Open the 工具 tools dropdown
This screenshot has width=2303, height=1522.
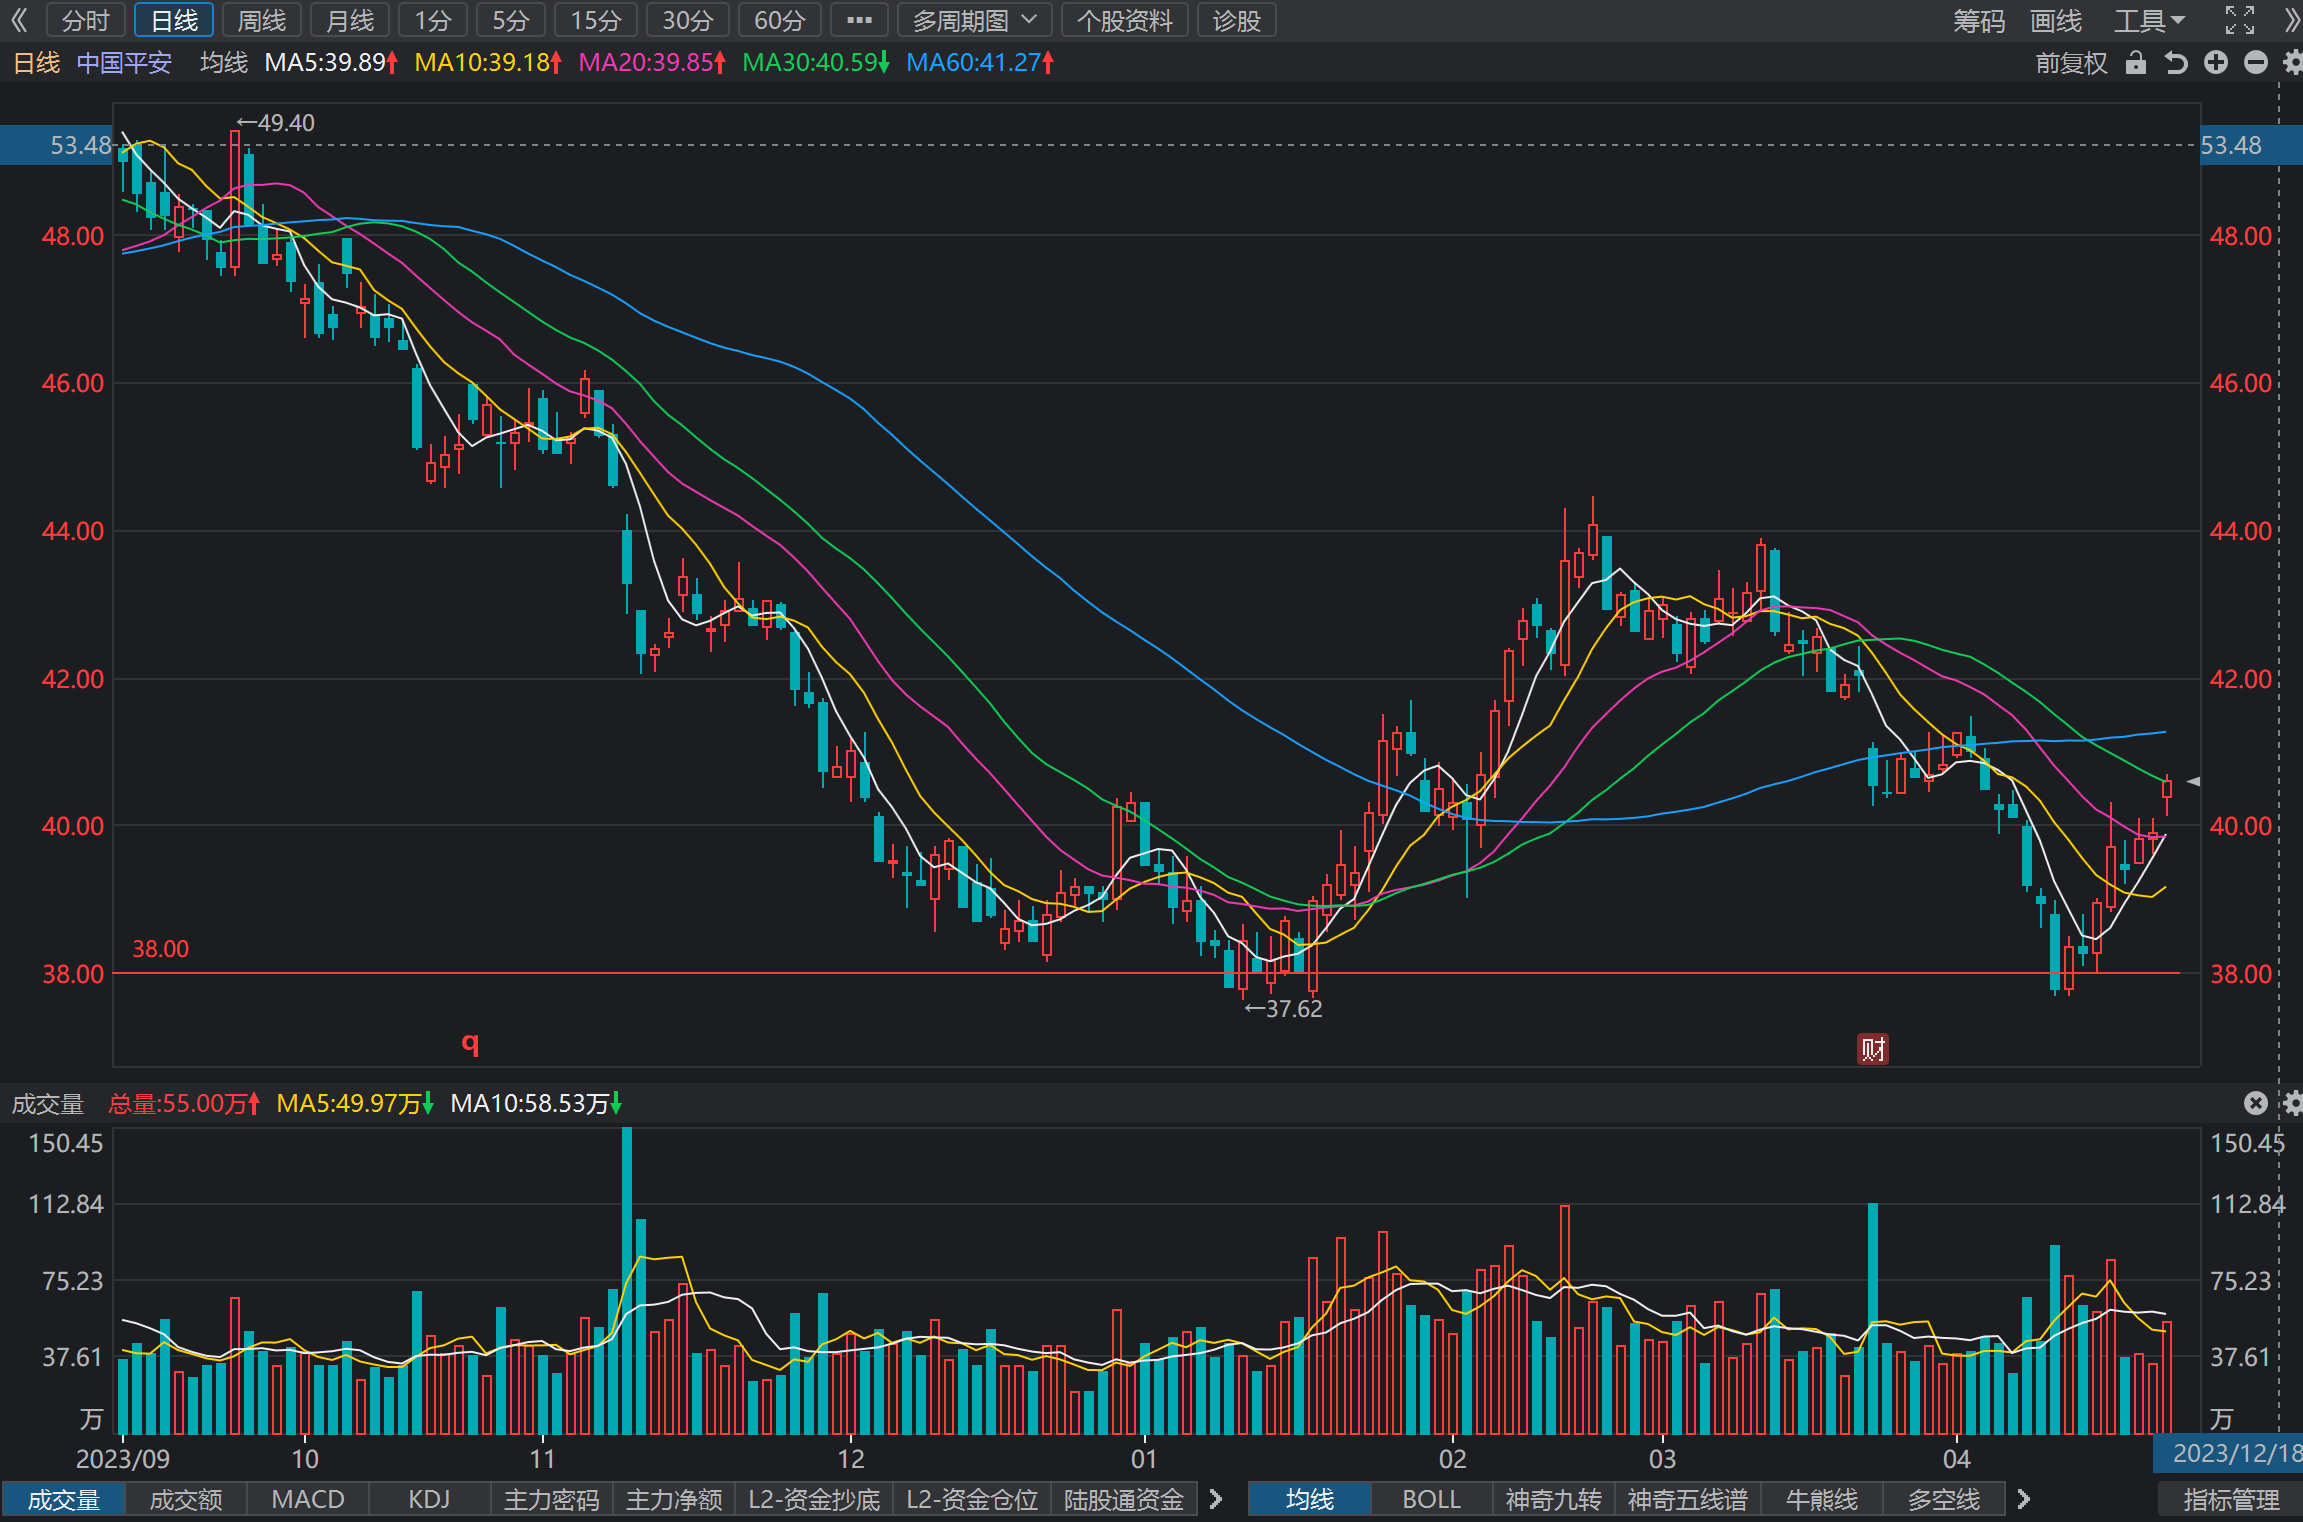click(2150, 20)
